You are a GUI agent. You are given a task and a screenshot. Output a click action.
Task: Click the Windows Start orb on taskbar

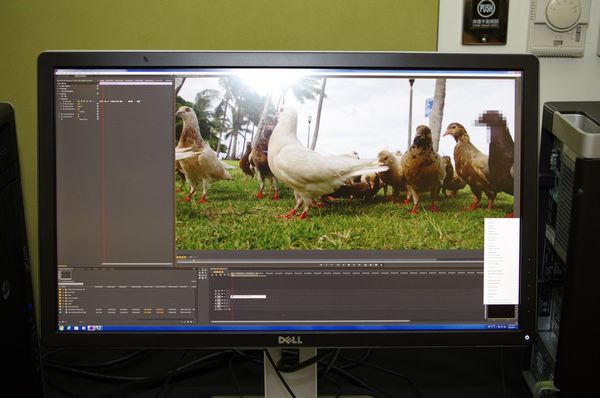pyautogui.click(x=61, y=328)
